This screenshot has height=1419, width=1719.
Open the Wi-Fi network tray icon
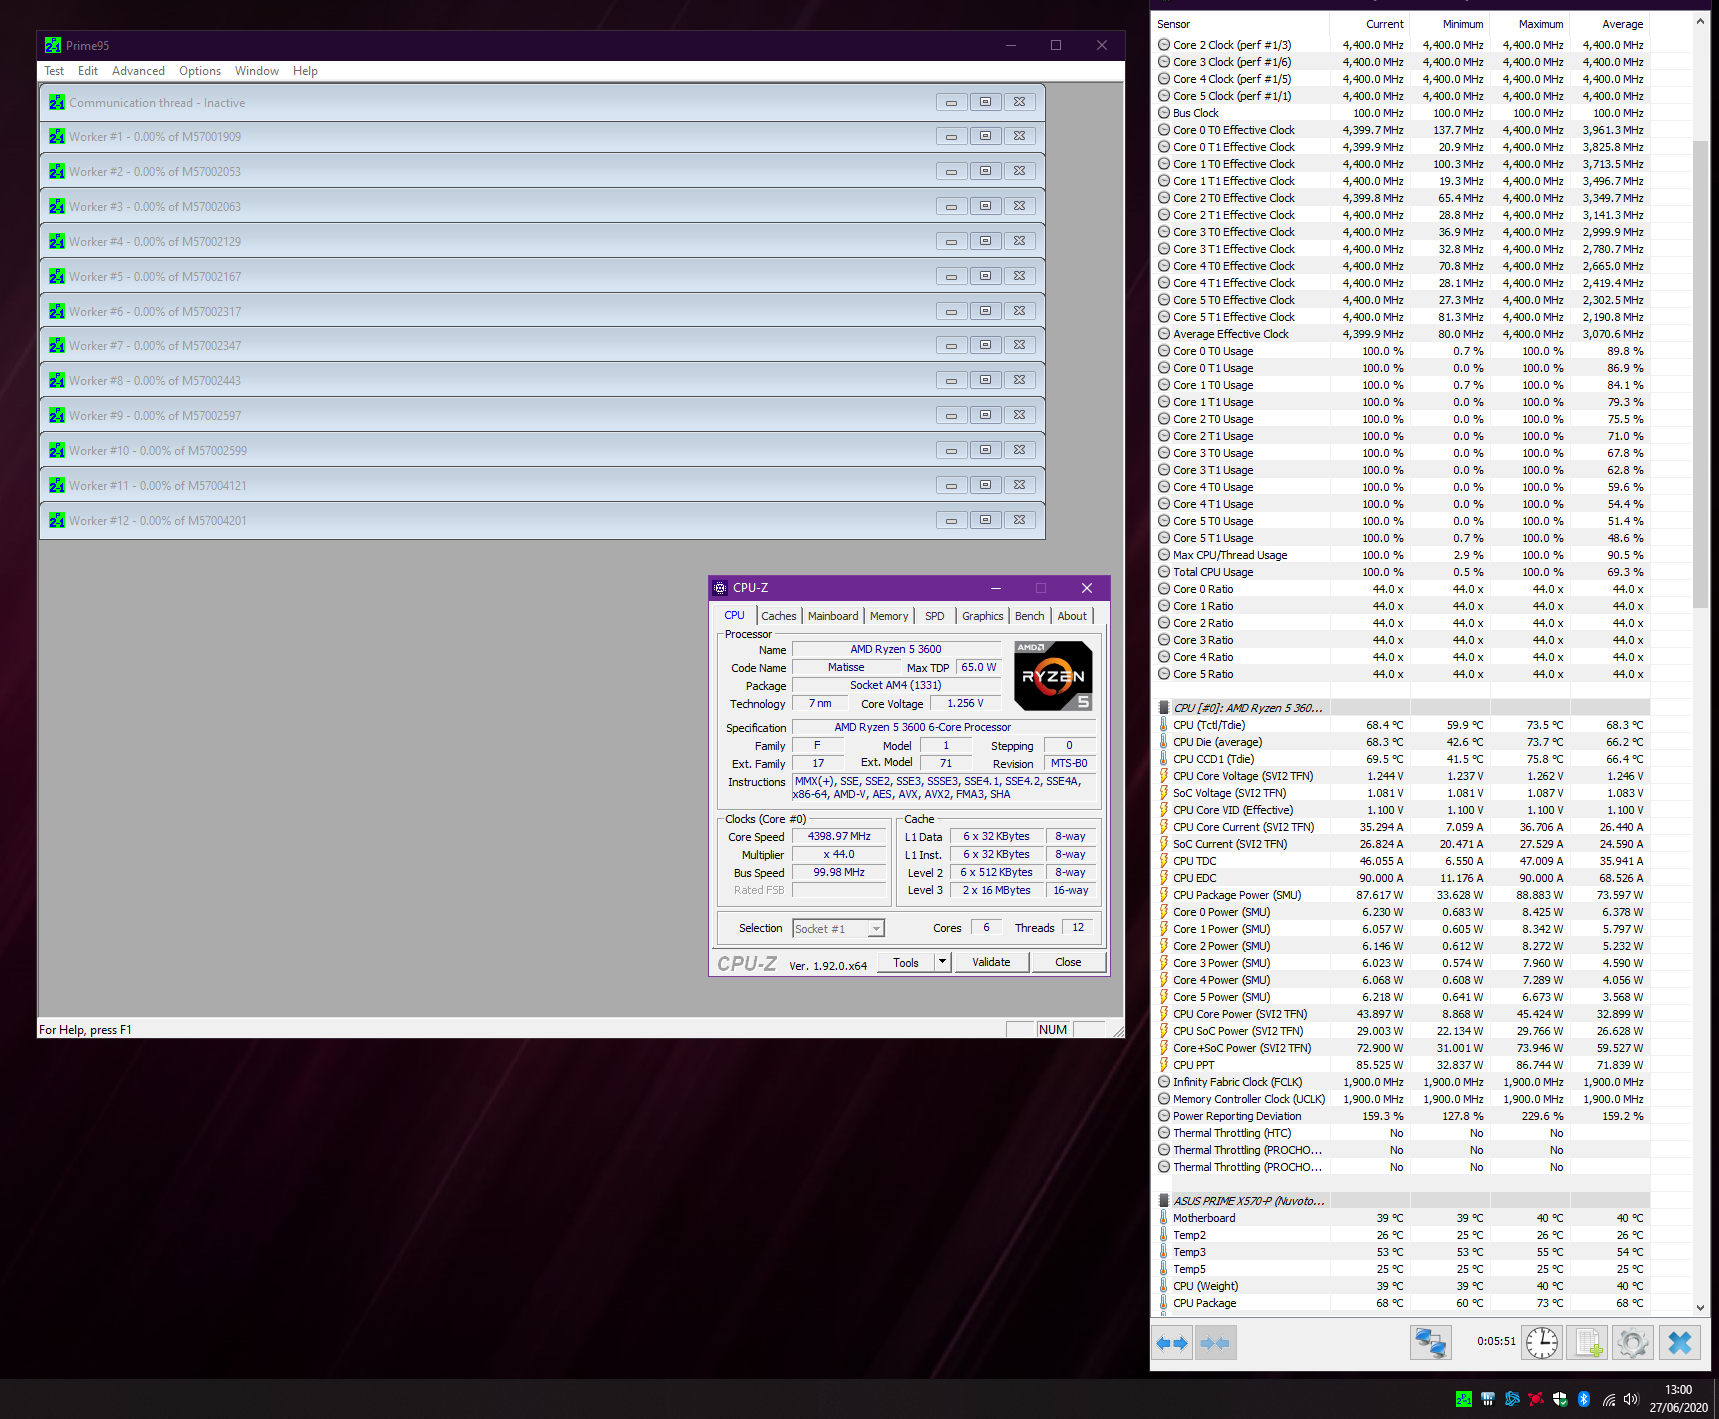1608,1399
